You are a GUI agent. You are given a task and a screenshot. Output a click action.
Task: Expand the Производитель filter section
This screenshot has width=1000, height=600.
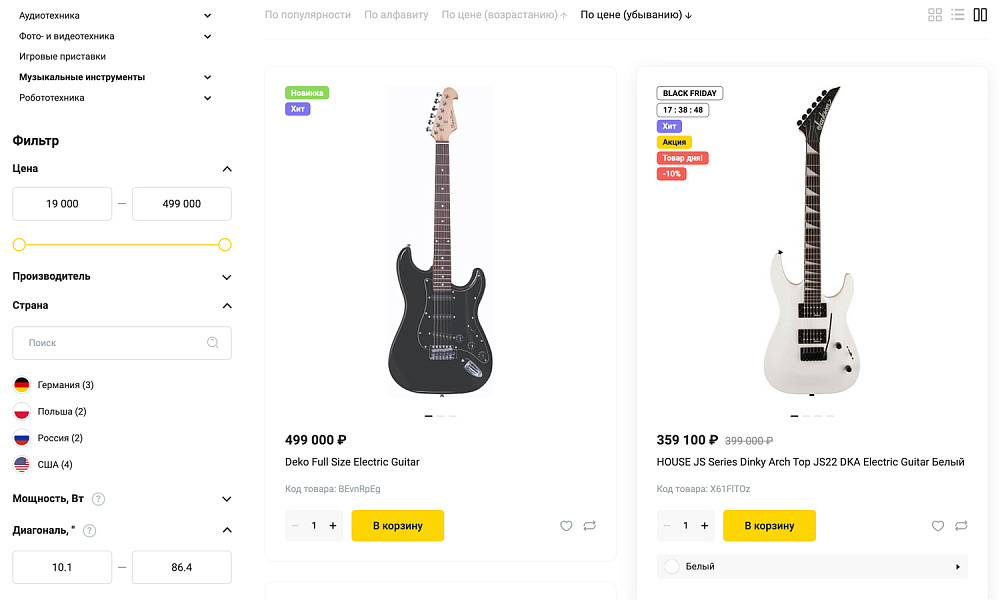pos(227,277)
